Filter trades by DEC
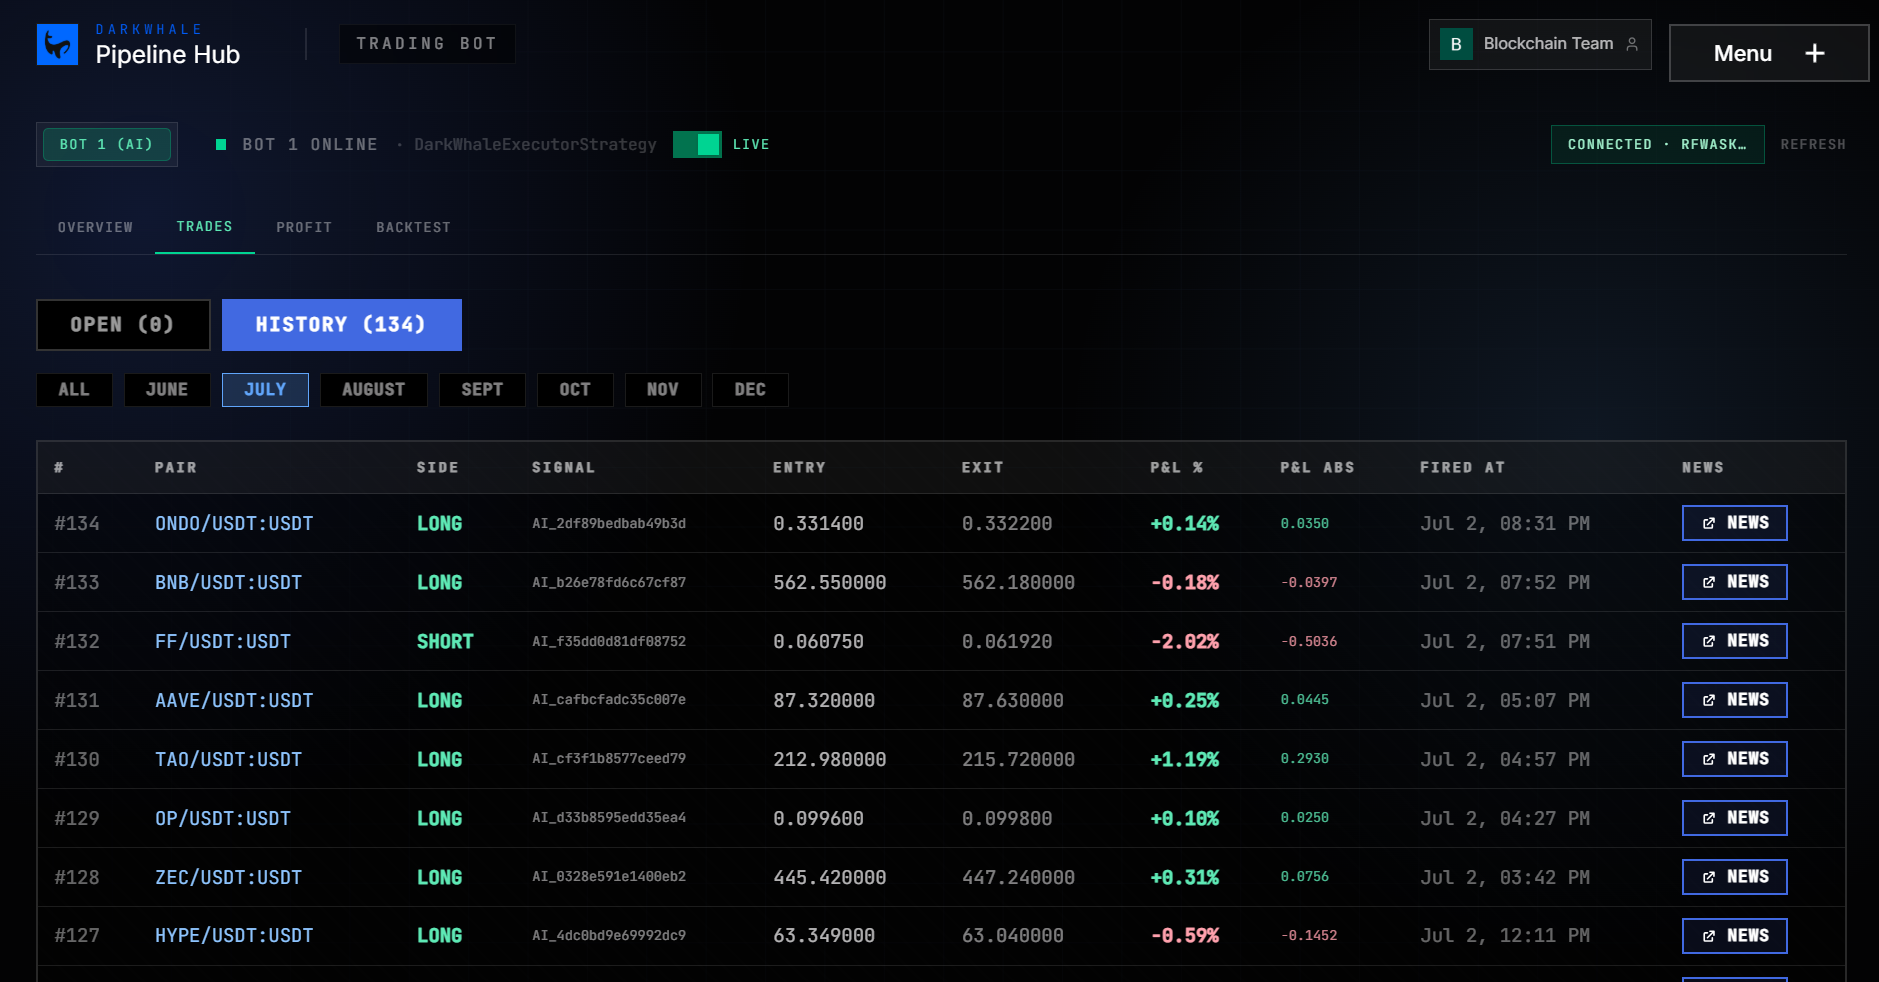Viewport: 1879px width, 982px height. 750,390
